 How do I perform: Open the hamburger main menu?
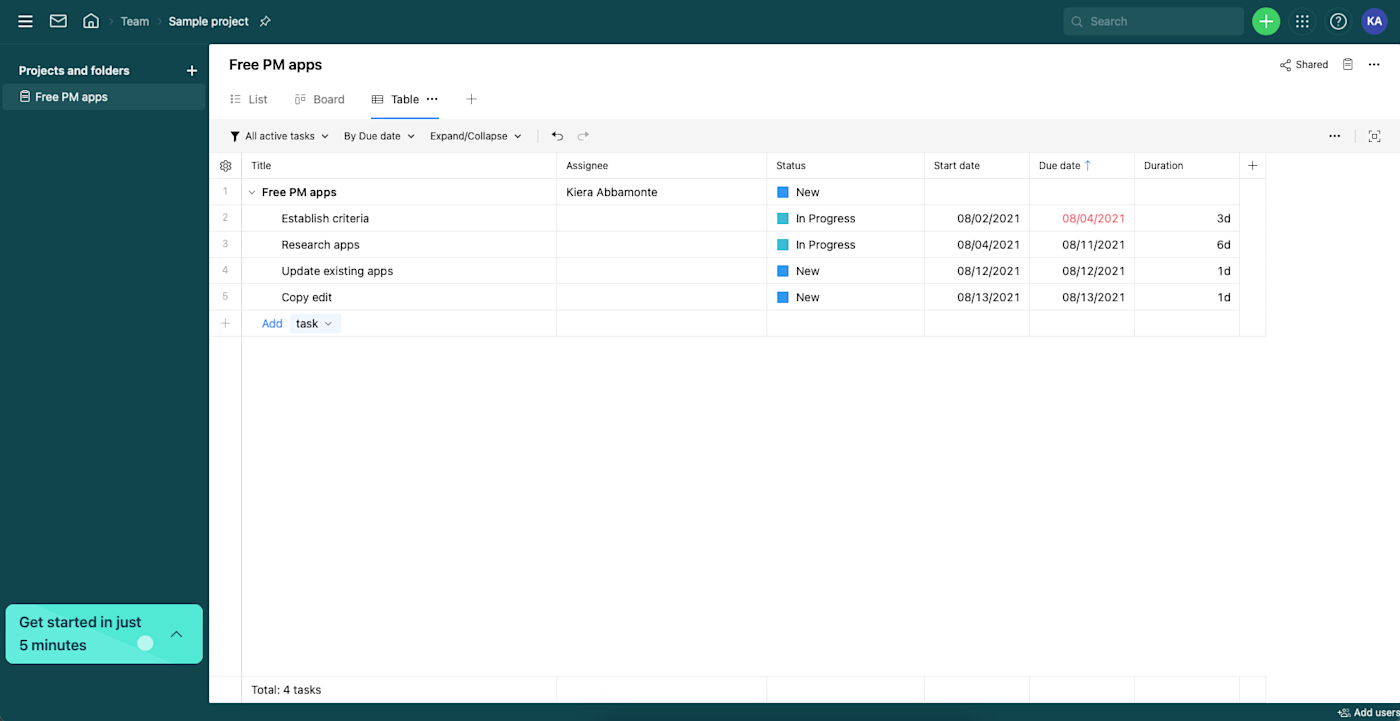(x=25, y=21)
